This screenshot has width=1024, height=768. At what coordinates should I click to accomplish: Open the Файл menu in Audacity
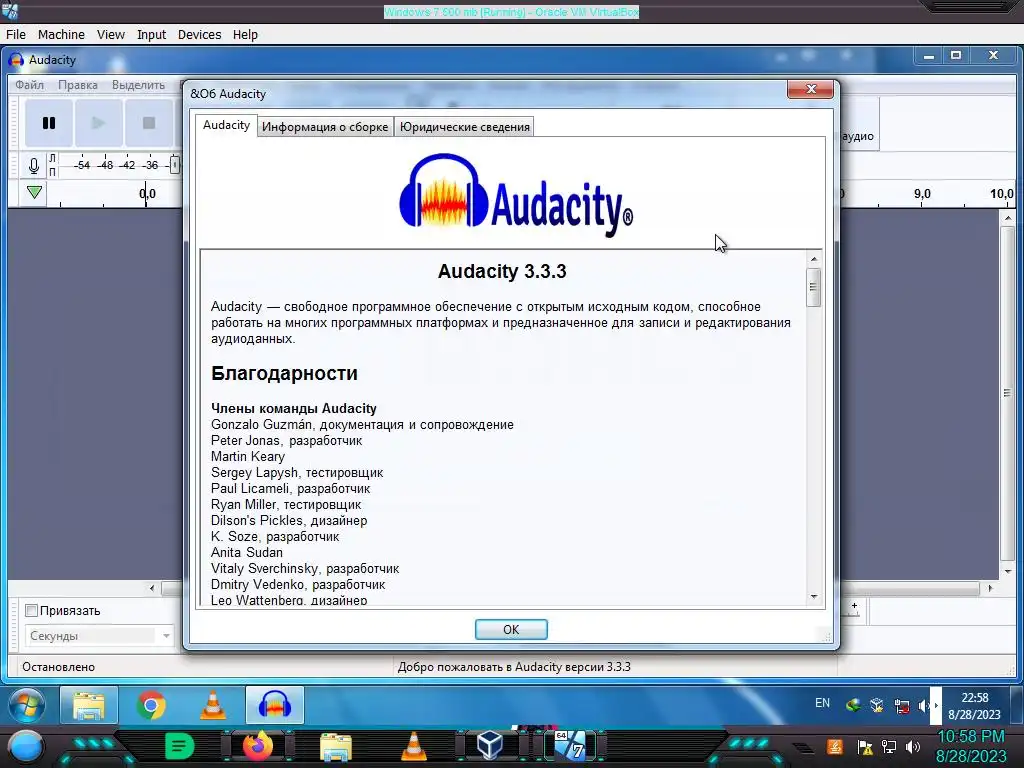[x=29, y=85]
